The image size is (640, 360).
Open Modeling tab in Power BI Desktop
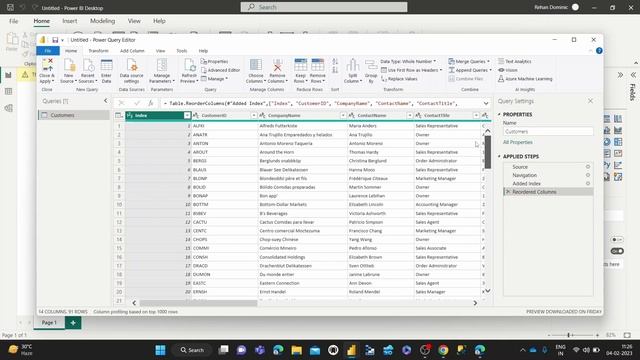coord(102,21)
